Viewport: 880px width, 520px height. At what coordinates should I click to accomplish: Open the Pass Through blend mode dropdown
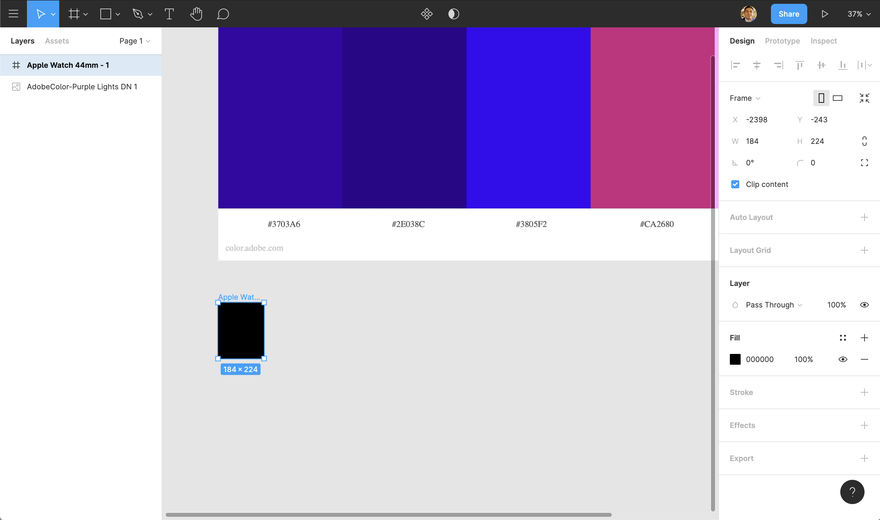coord(773,305)
